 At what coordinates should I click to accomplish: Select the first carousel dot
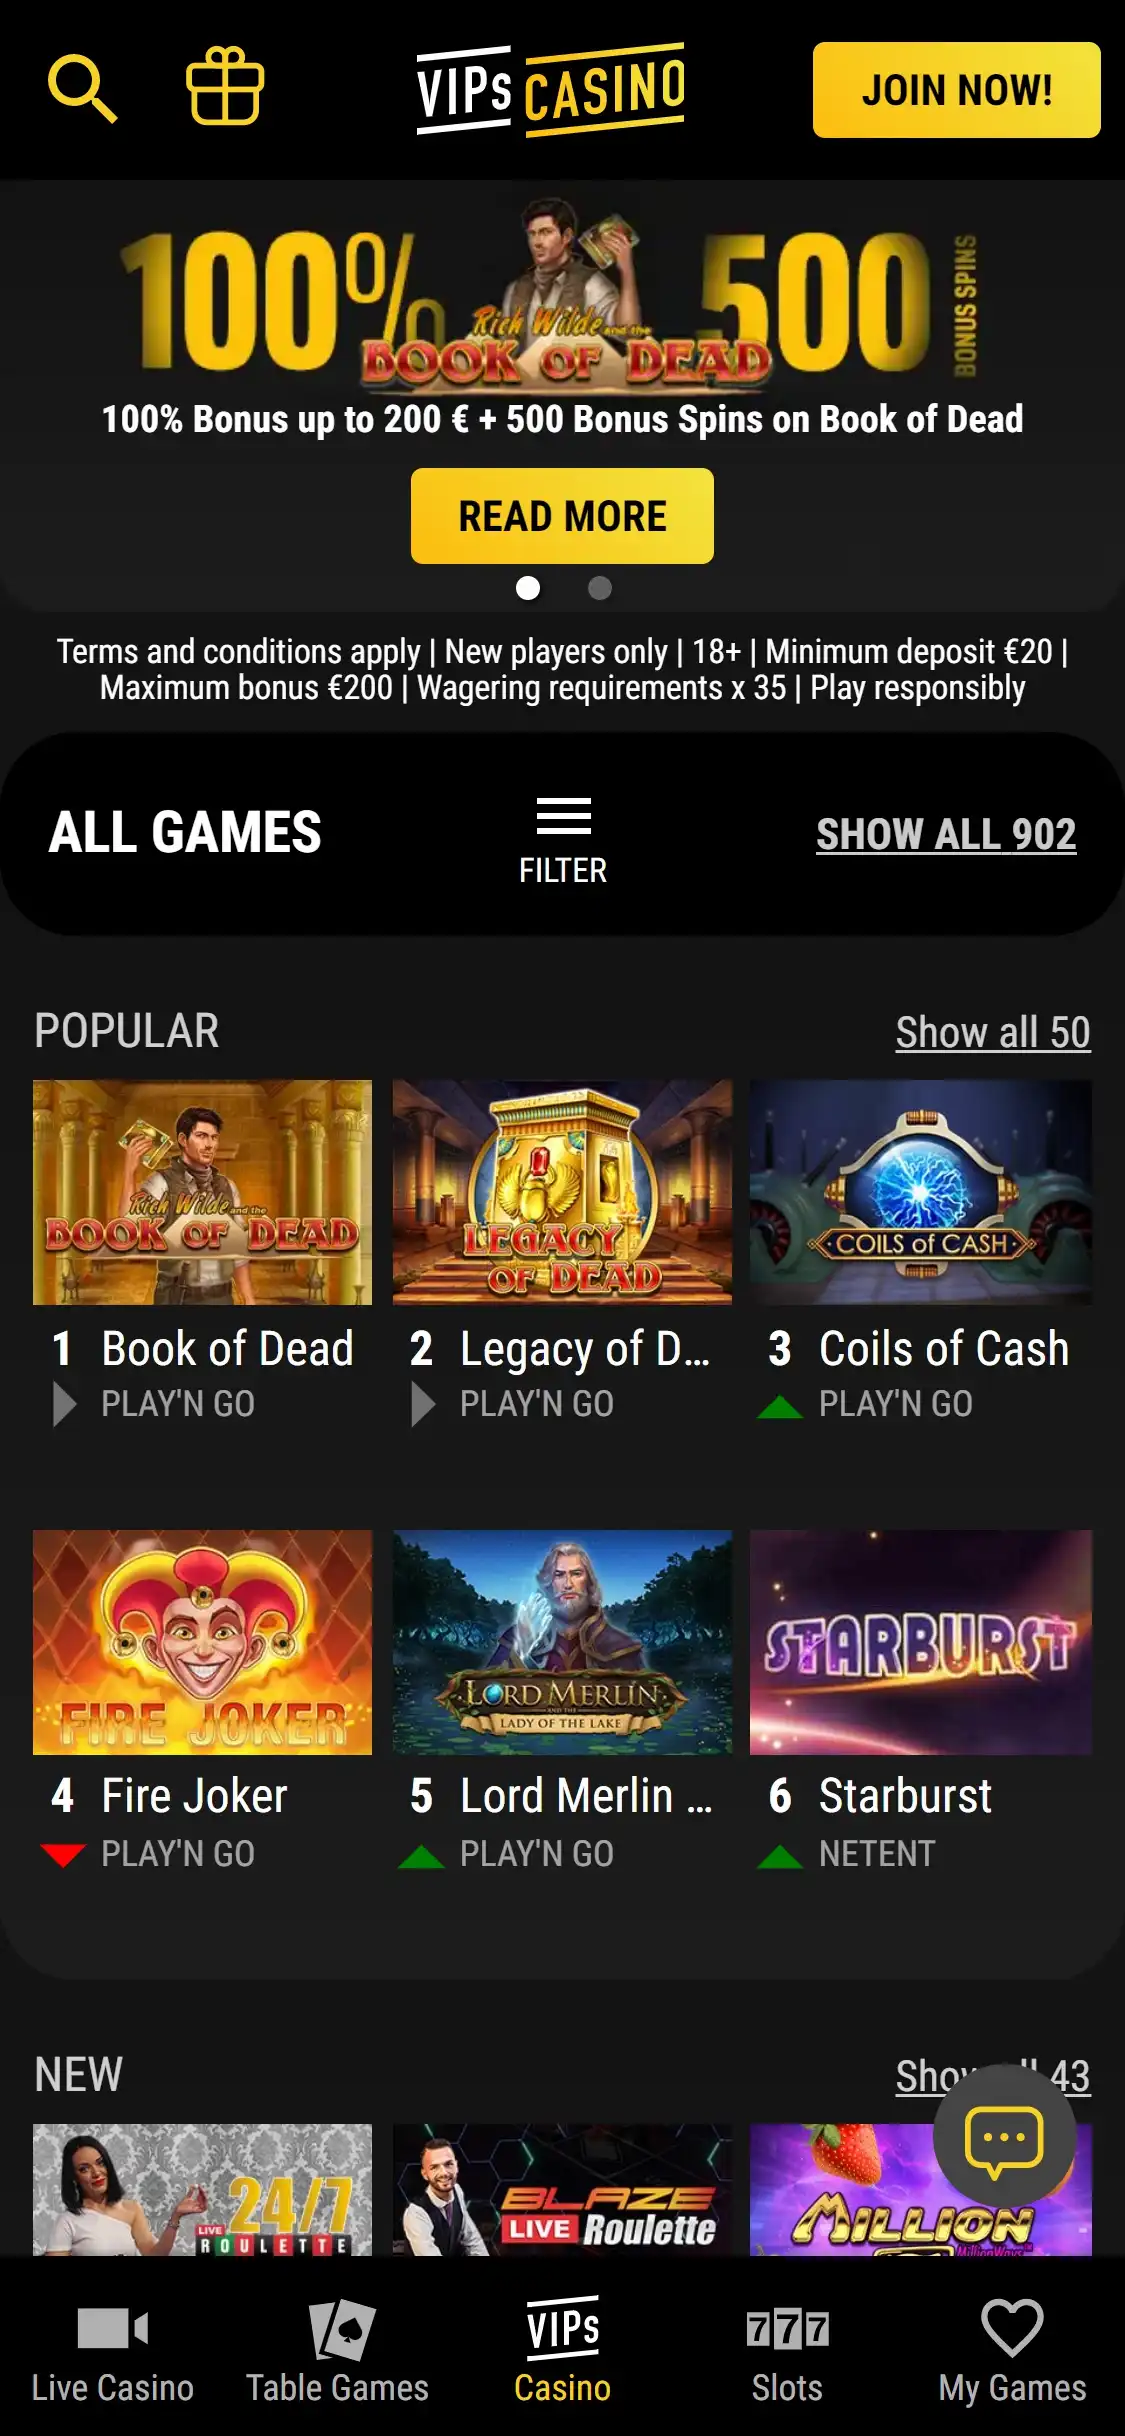tap(528, 588)
